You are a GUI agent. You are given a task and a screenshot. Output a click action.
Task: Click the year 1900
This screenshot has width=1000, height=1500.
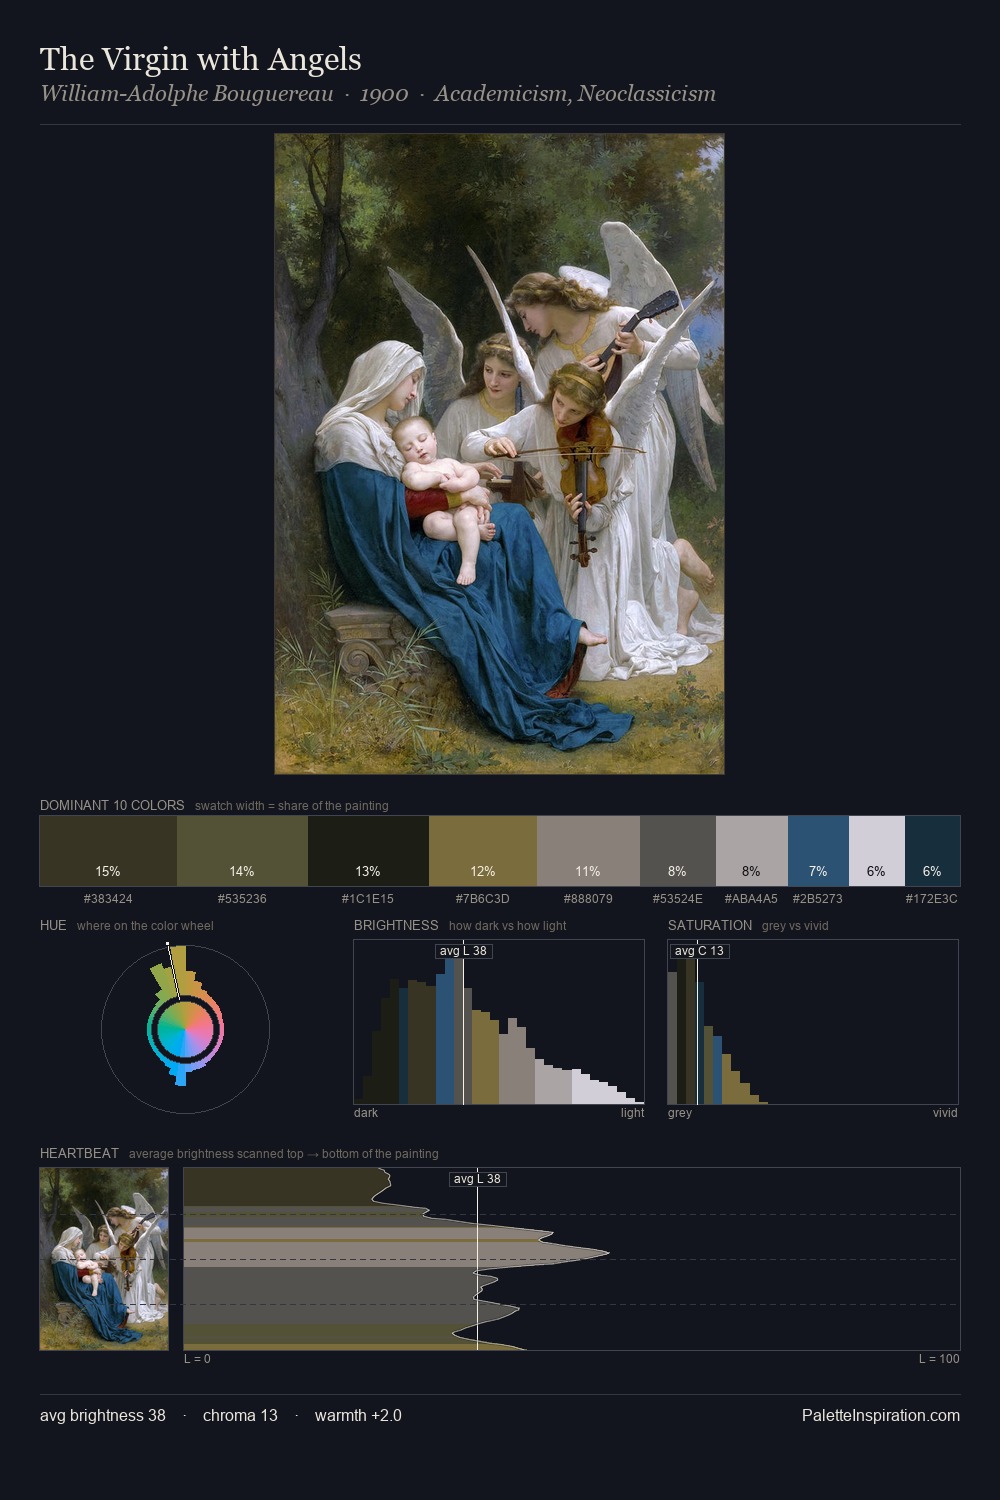[x=384, y=94]
